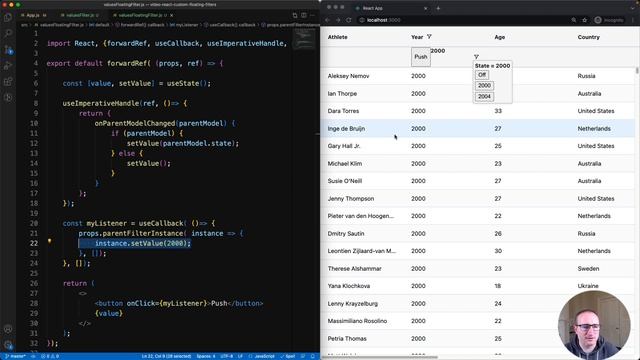The width and height of the screenshot is (640, 360).
Task: Click the Spell checker status item
Action: point(288,356)
